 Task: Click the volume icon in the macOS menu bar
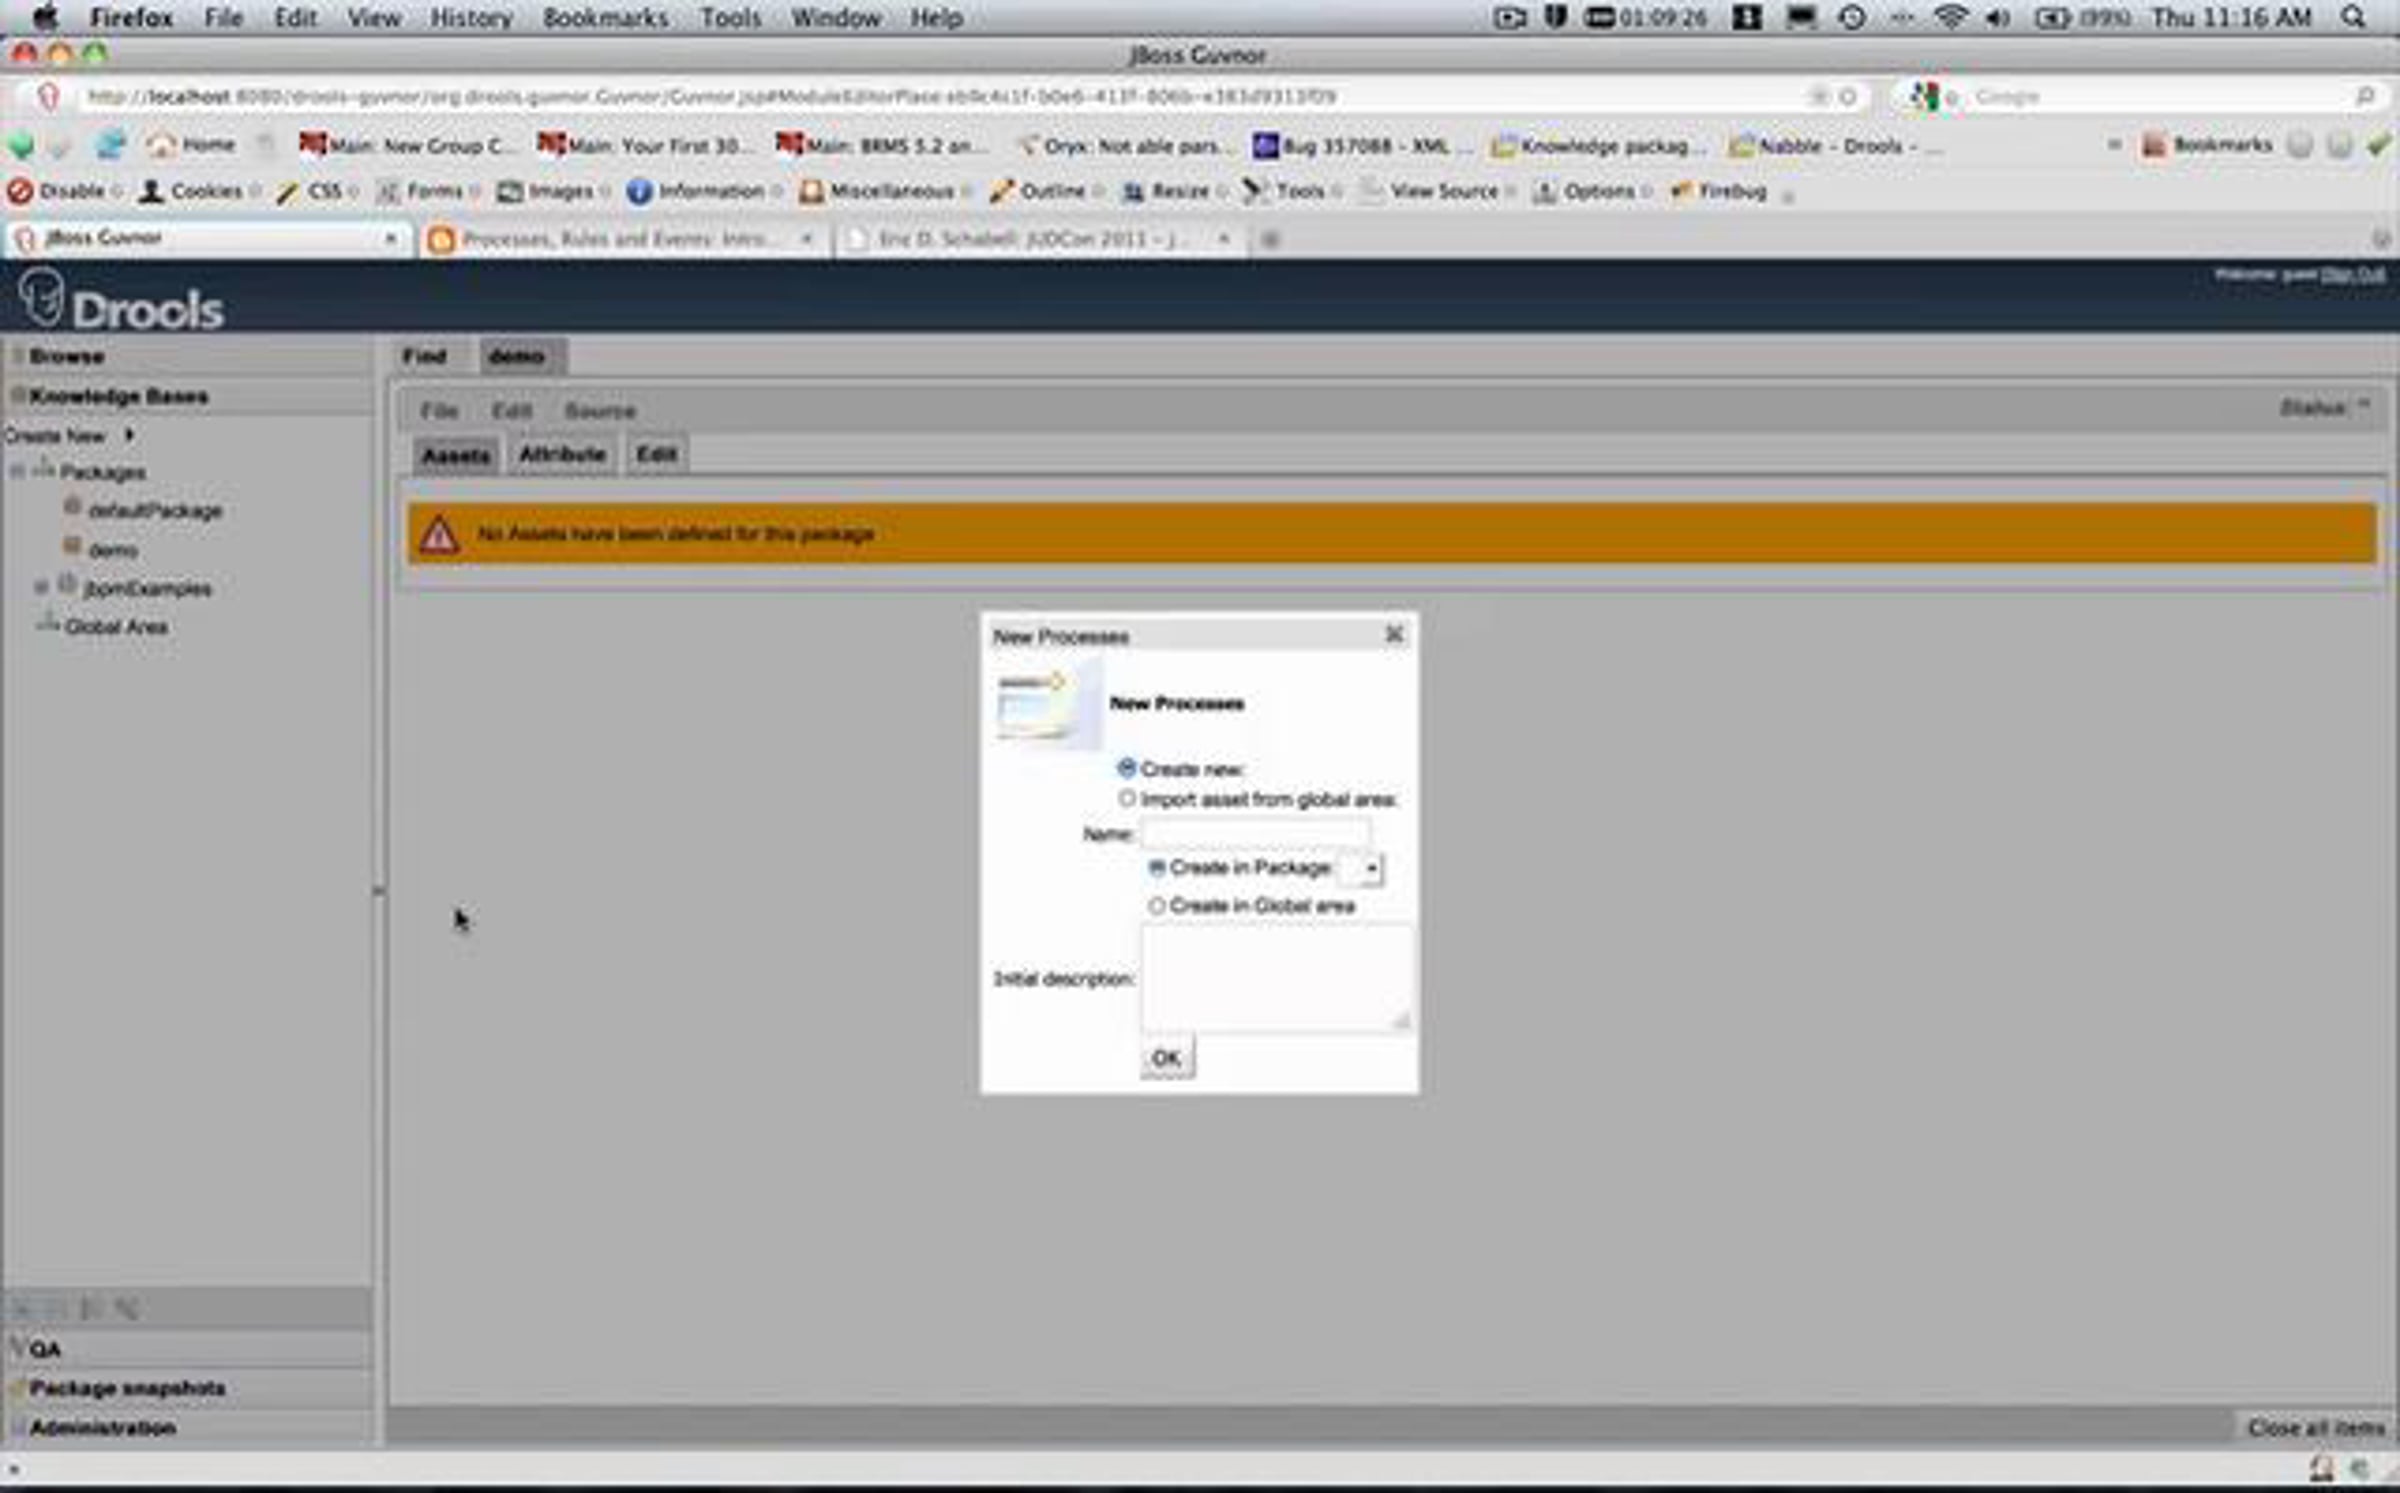[x=1998, y=18]
